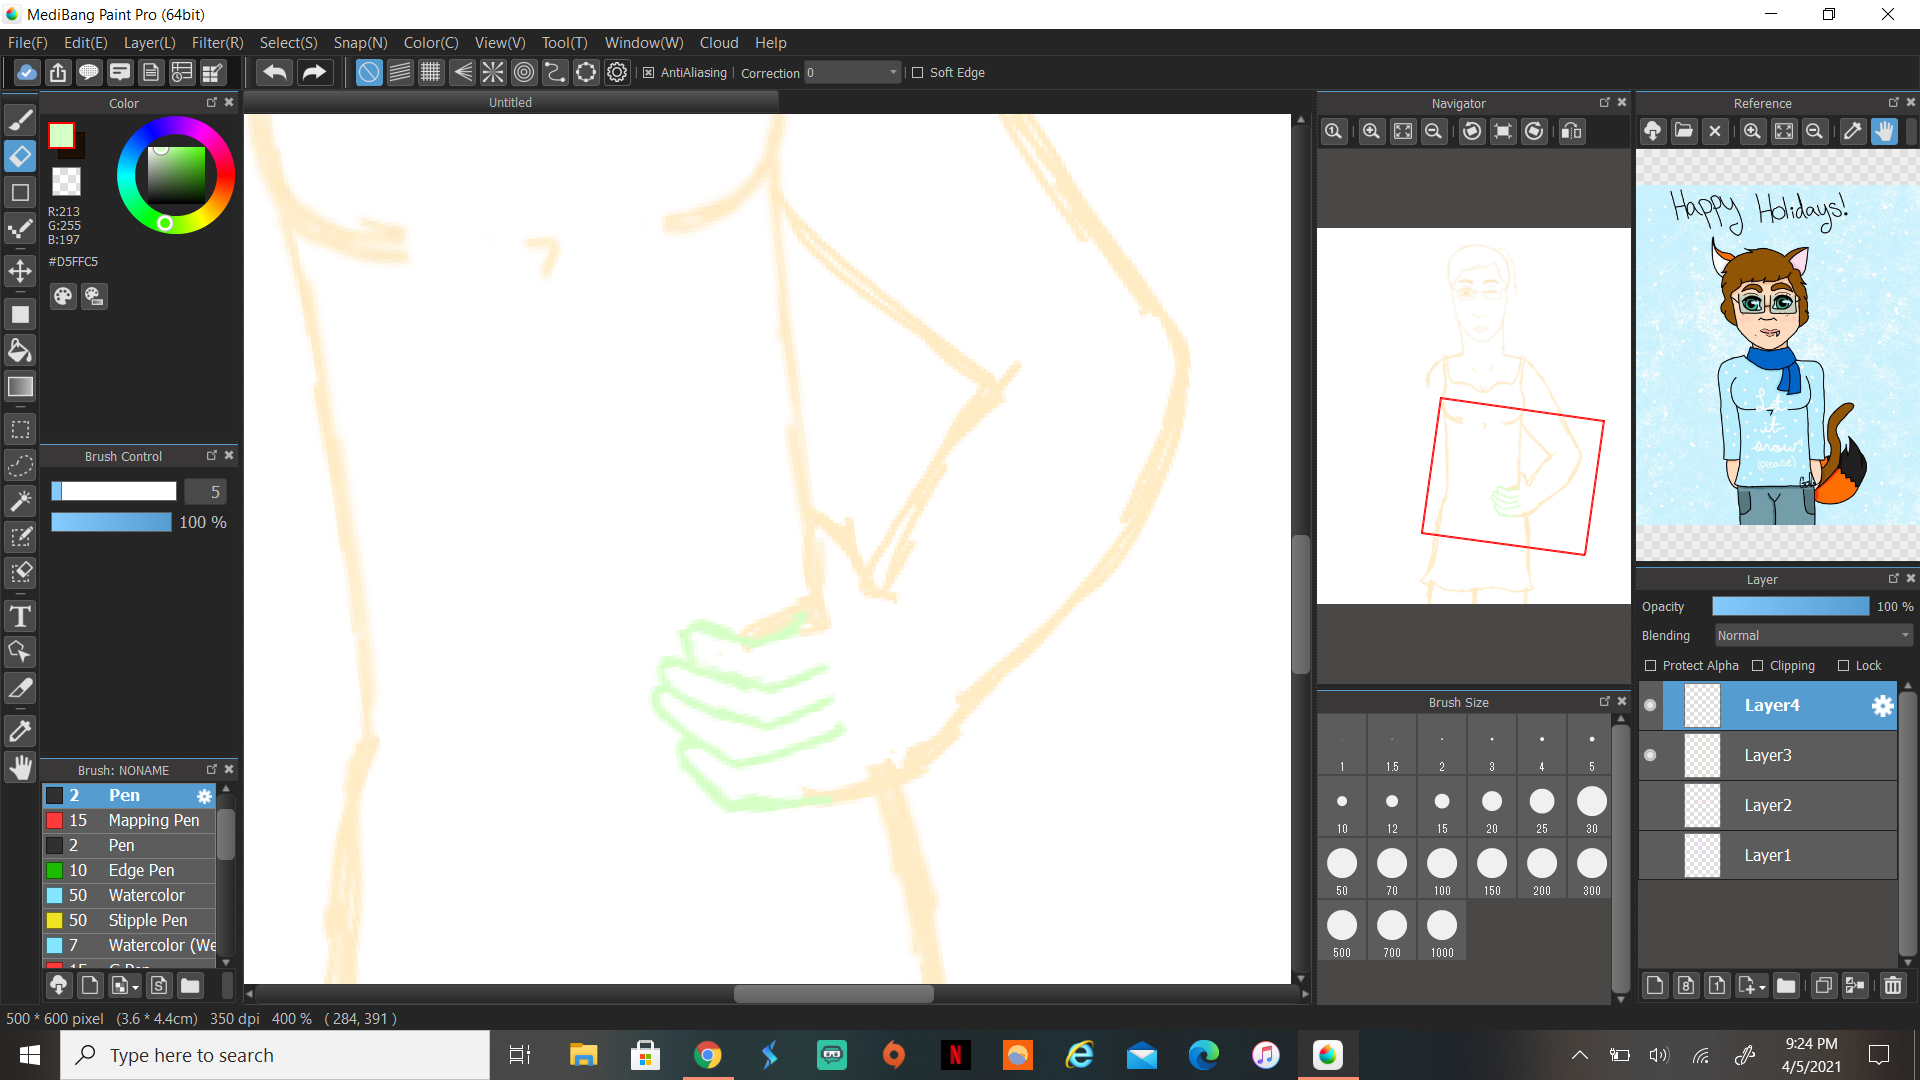The width and height of the screenshot is (1920, 1080).
Task: Click the Redo arrow in toolbar
Action: [314, 72]
